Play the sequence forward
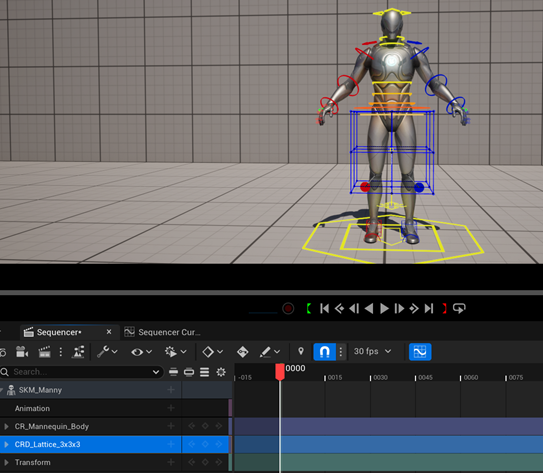 (384, 308)
